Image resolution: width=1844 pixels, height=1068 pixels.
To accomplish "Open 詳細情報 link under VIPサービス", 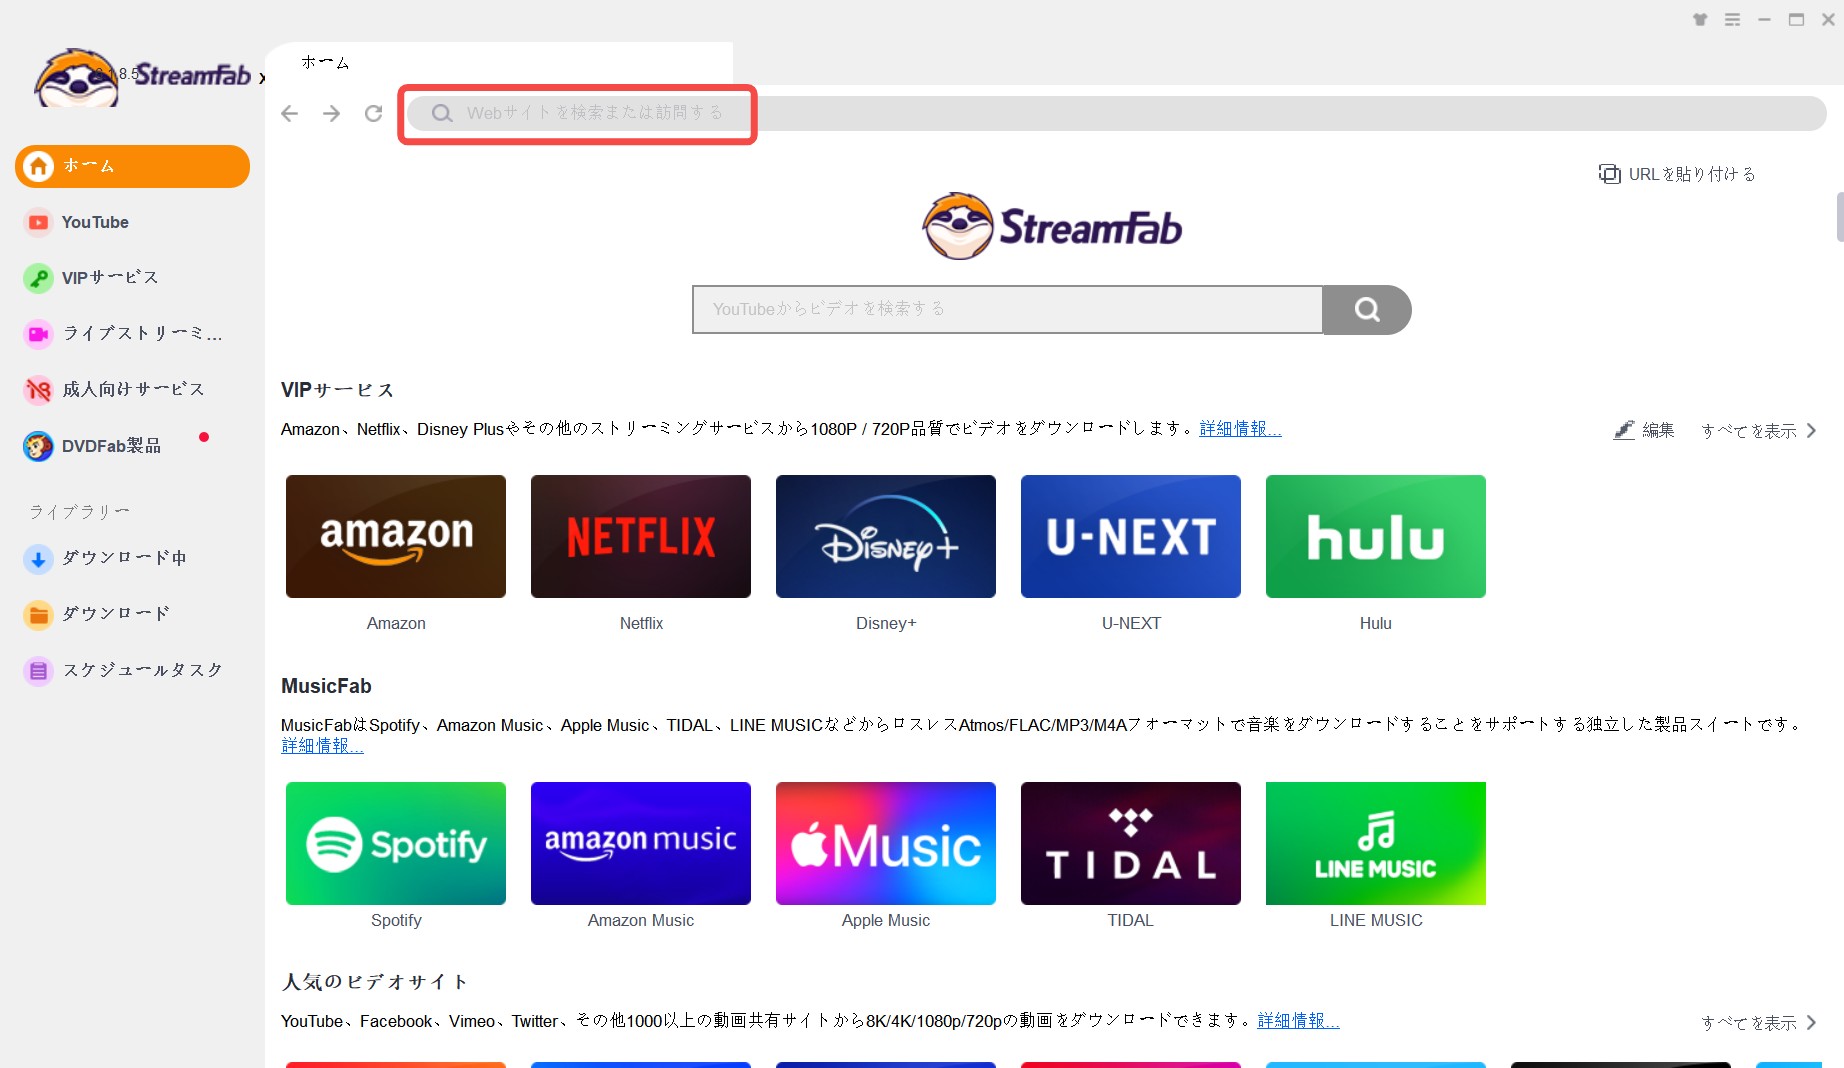I will (x=1240, y=428).
